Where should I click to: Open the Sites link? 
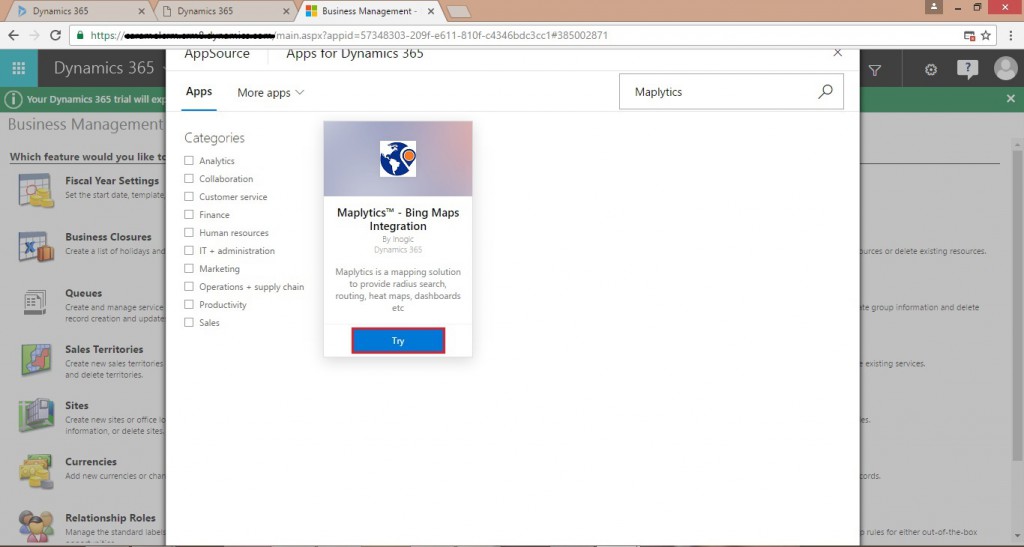76,405
